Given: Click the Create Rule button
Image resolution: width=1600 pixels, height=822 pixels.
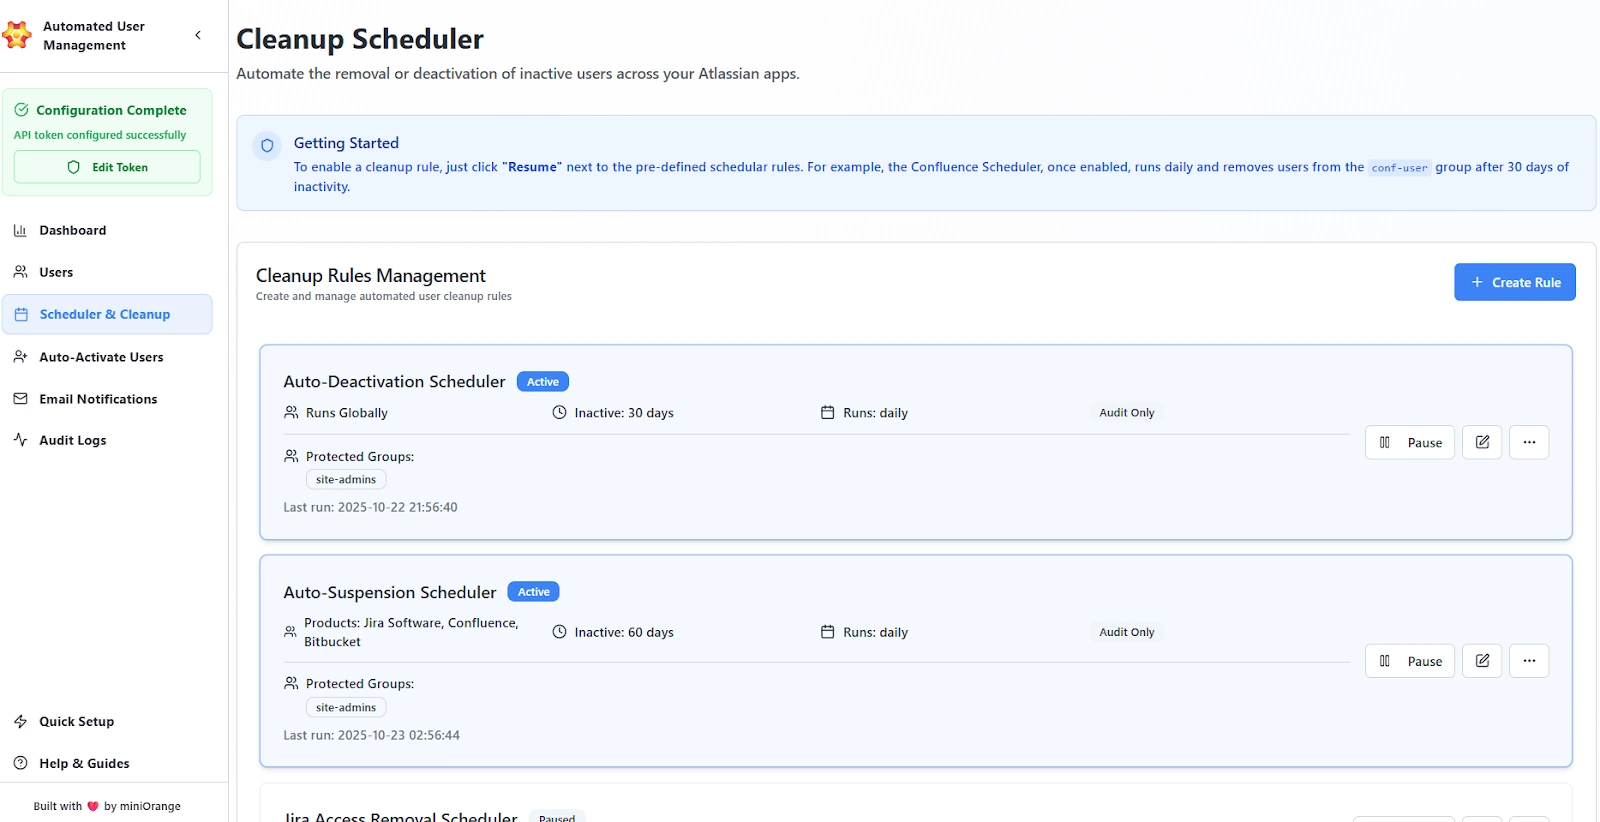Looking at the screenshot, I should click(x=1514, y=282).
